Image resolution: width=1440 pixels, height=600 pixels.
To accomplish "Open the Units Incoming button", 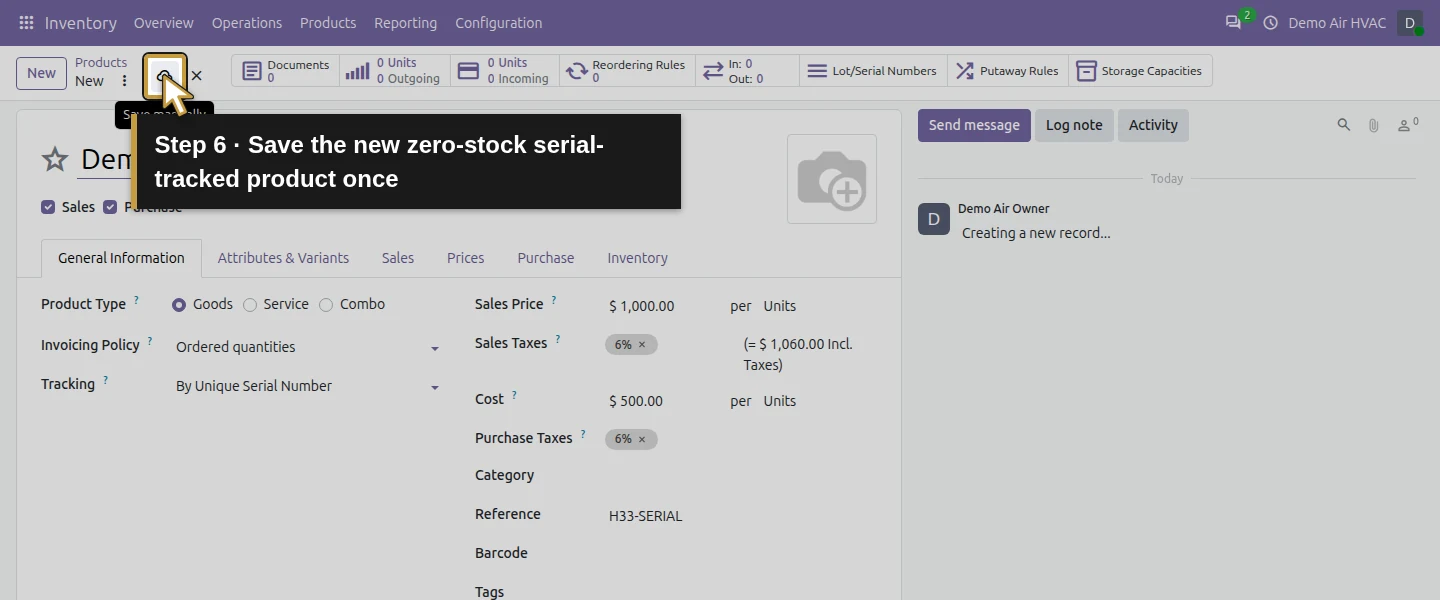I will (505, 71).
